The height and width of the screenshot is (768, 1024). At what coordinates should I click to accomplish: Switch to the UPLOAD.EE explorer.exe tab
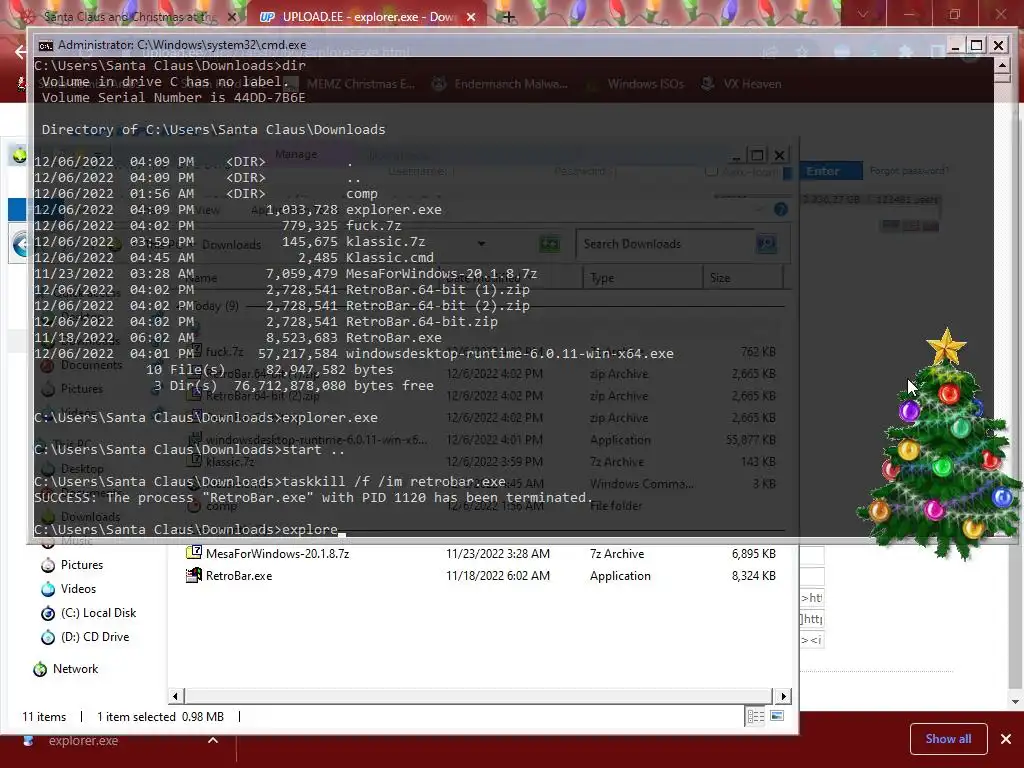[369, 17]
